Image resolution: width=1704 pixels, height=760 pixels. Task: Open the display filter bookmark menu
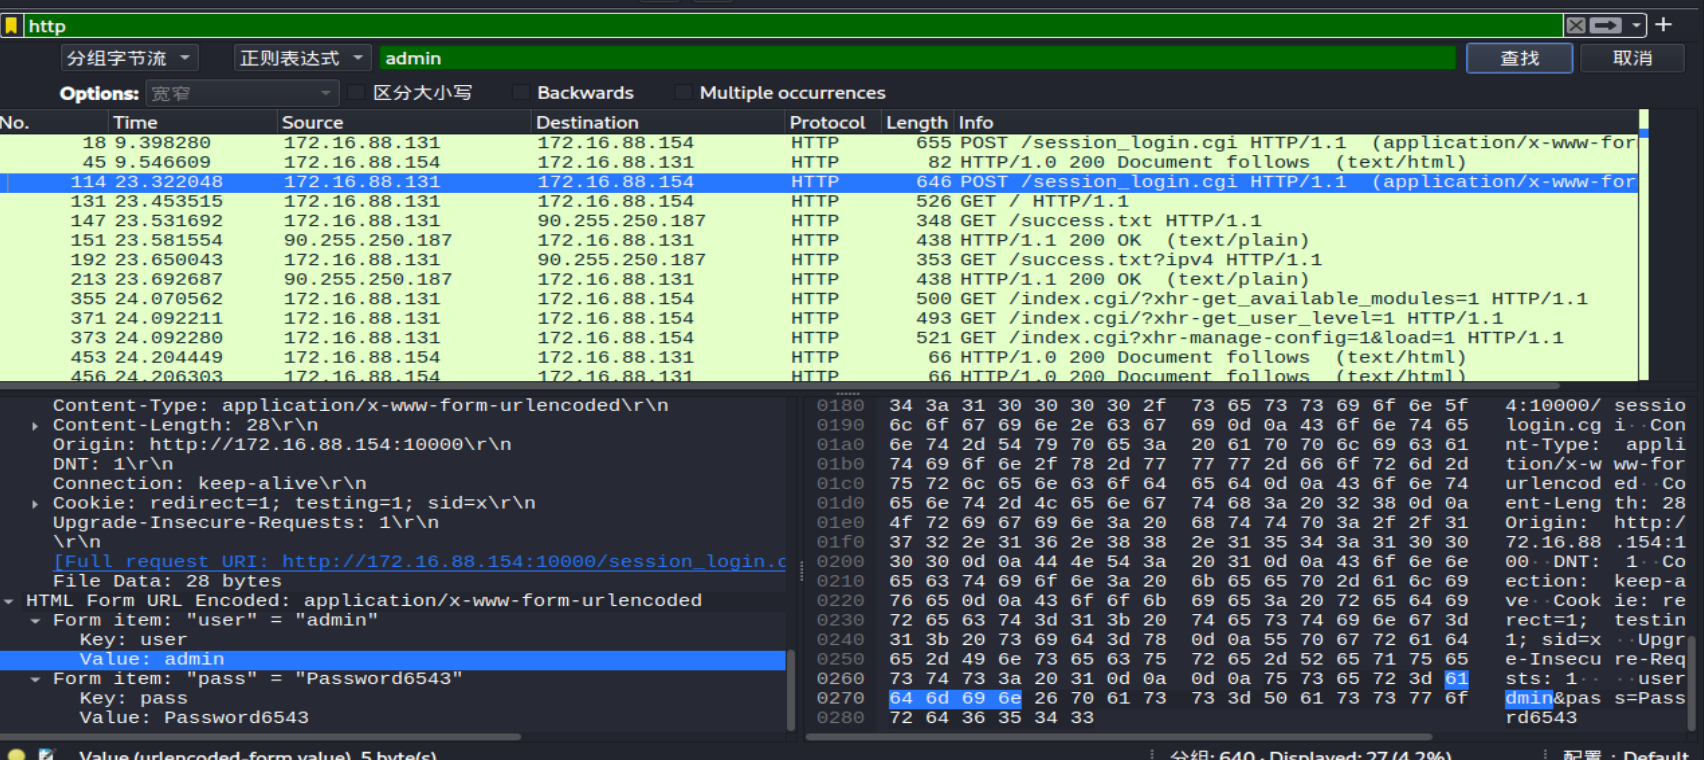[11, 26]
